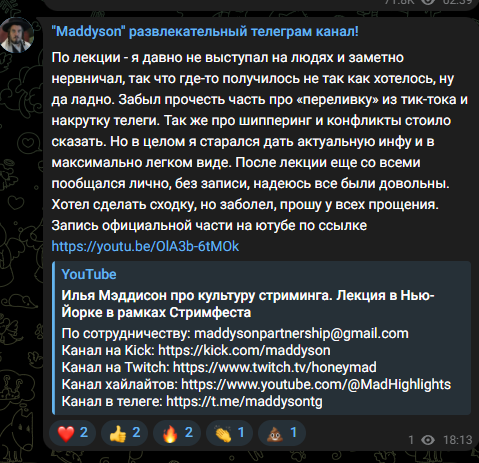Click the maddysonpartnership@gmail.com email address
The width and height of the screenshot is (479, 463).
click(x=301, y=333)
